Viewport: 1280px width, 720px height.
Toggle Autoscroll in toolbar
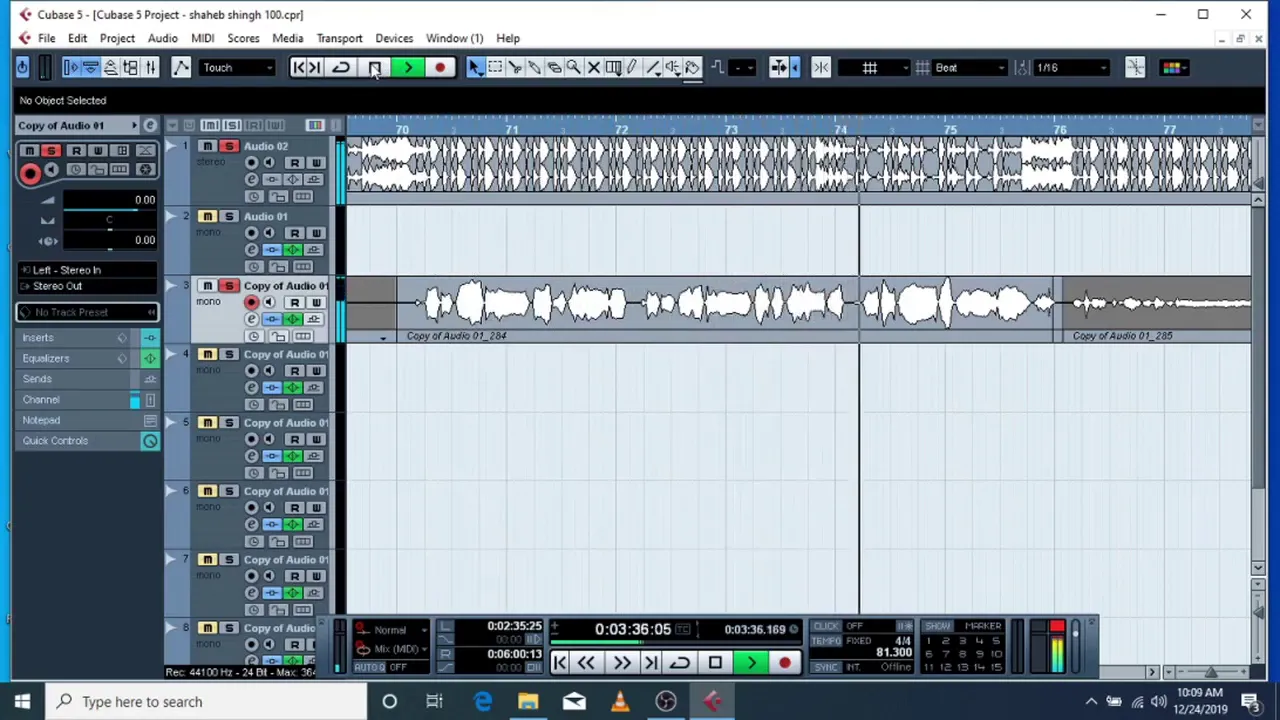coord(779,67)
